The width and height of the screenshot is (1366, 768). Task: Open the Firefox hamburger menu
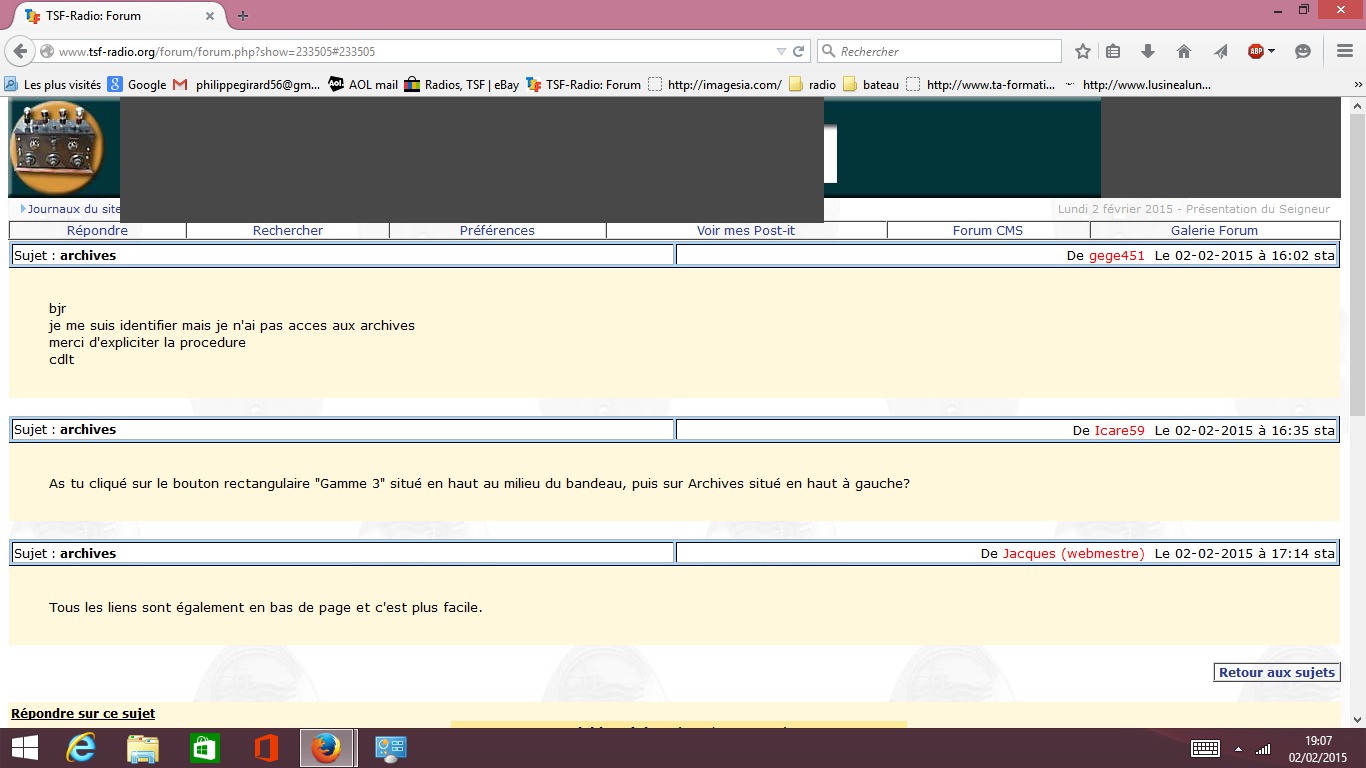1345,51
